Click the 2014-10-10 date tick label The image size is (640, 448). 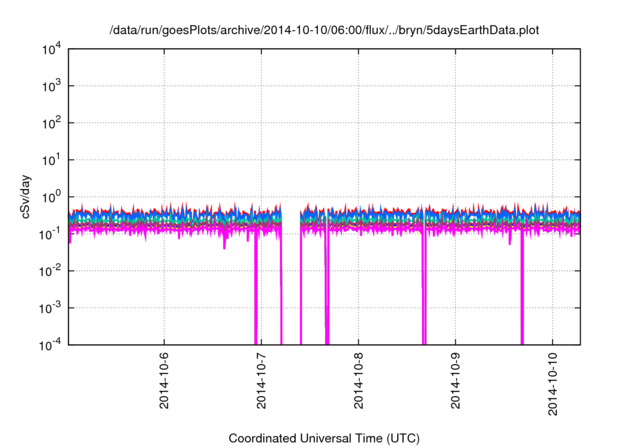[553, 384]
